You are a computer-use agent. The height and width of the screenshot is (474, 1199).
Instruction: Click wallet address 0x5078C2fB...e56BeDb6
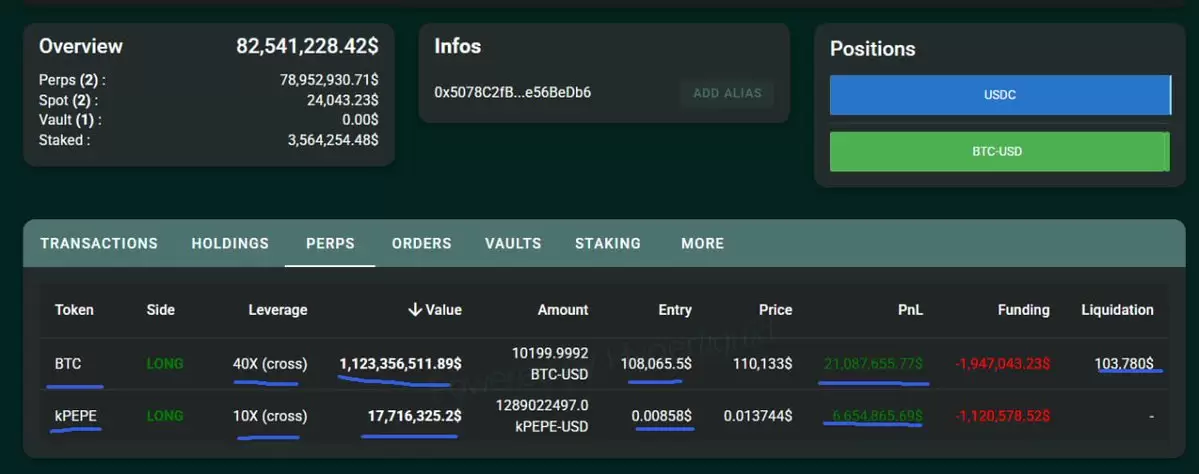coord(512,93)
